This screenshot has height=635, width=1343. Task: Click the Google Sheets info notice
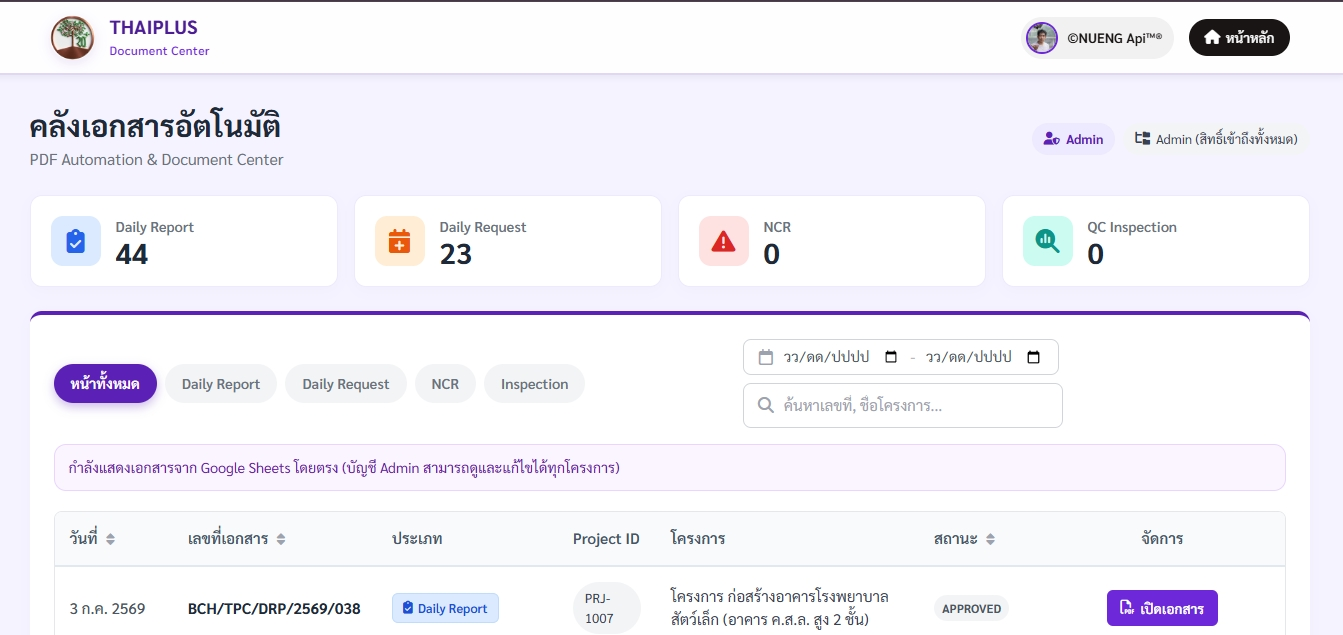click(x=670, y=467)
